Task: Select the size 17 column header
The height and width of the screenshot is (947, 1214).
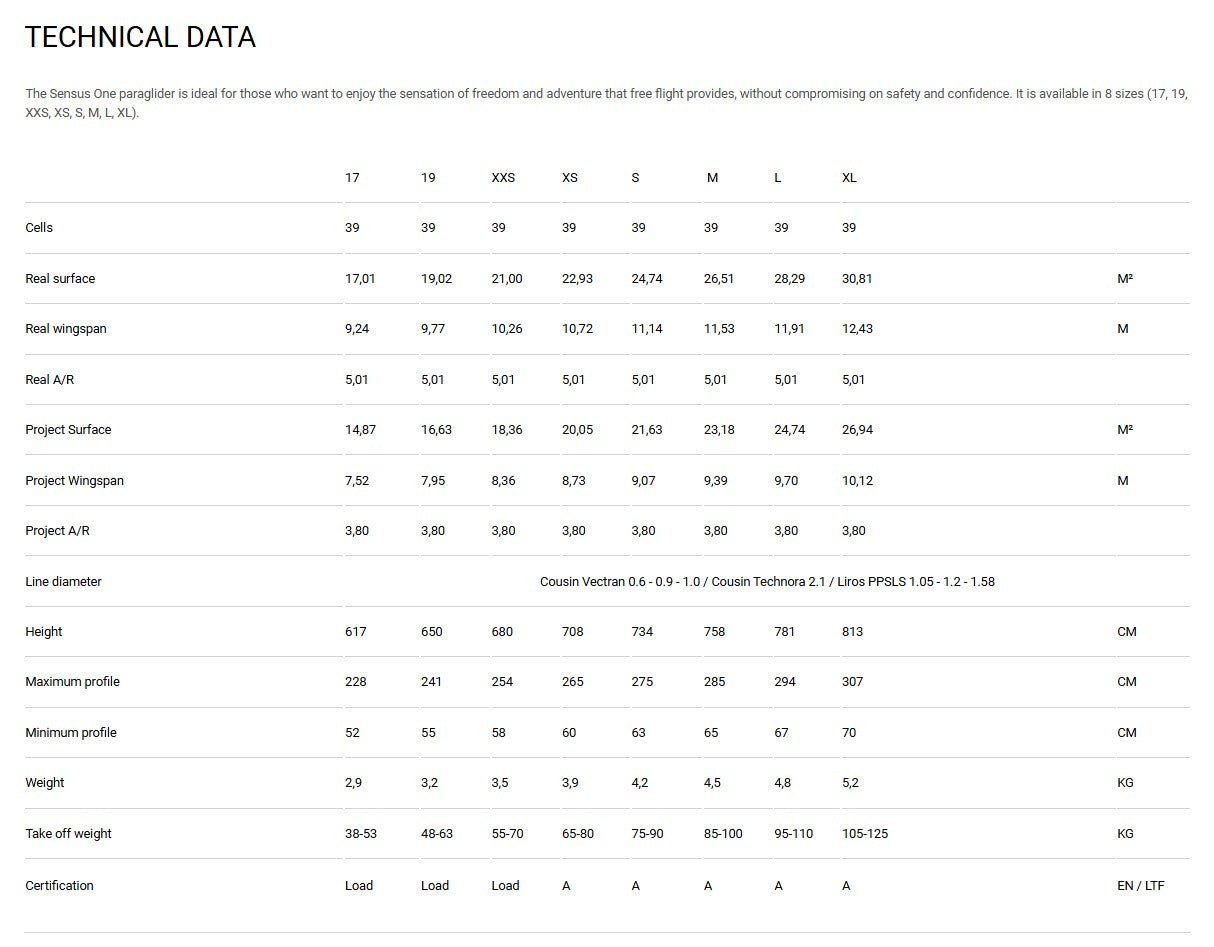Action: (x=352, y=178)
